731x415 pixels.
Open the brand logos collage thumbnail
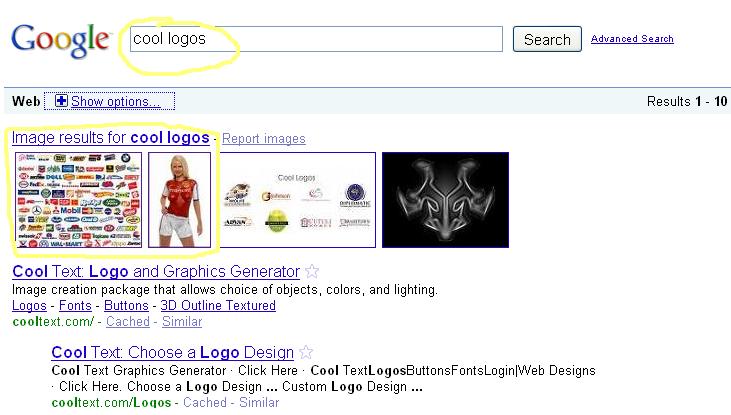point(78,200)
